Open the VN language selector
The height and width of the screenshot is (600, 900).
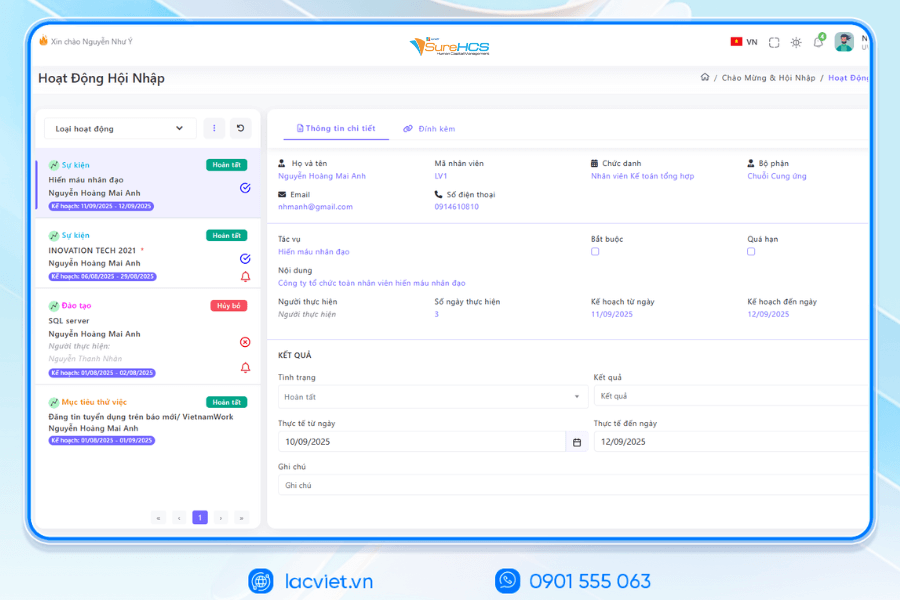coord(744,42)
